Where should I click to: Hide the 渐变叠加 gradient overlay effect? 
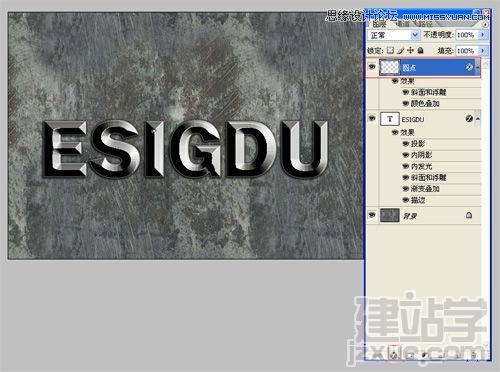(406, 189)
